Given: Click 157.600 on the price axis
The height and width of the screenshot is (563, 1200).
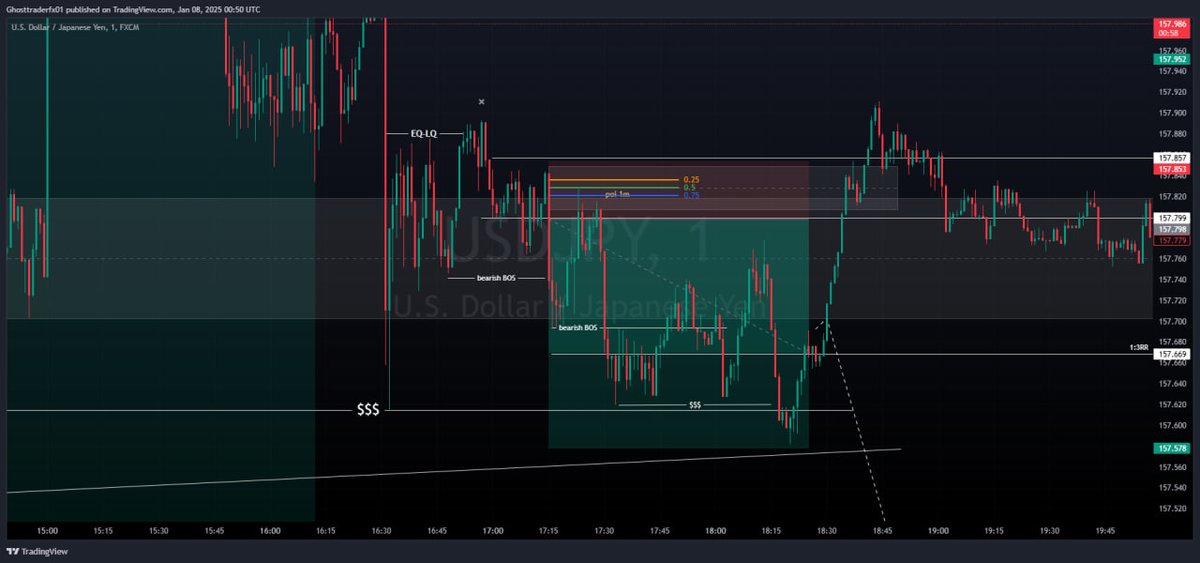Looking at the screenshot, I should click(x=1172, y=426).
